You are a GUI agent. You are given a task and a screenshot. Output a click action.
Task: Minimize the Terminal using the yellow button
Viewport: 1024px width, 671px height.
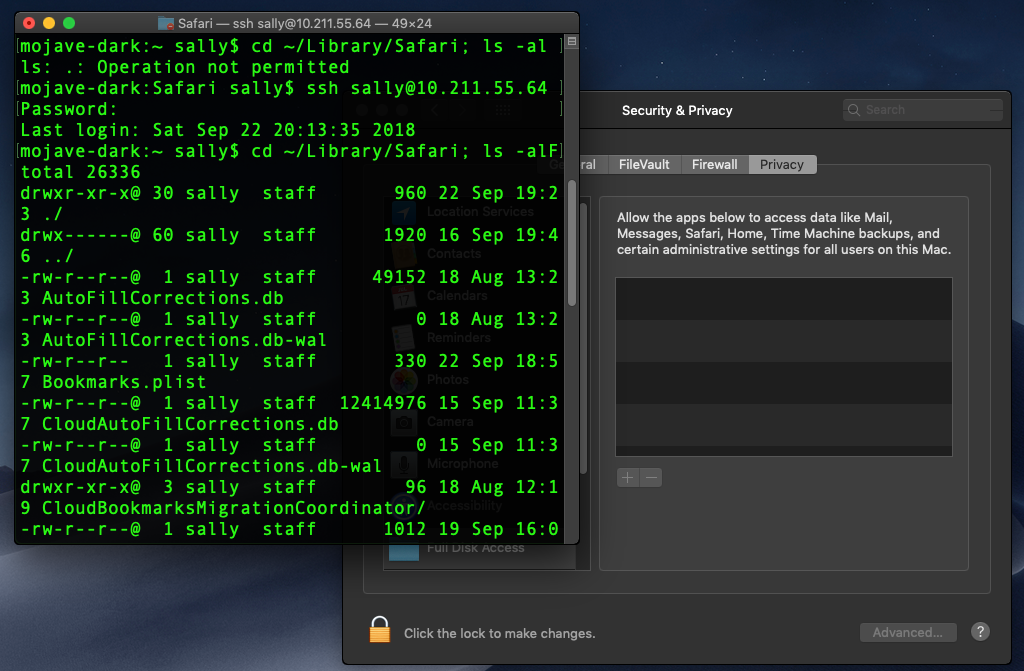pyautogui.click(x=48, y=23)
